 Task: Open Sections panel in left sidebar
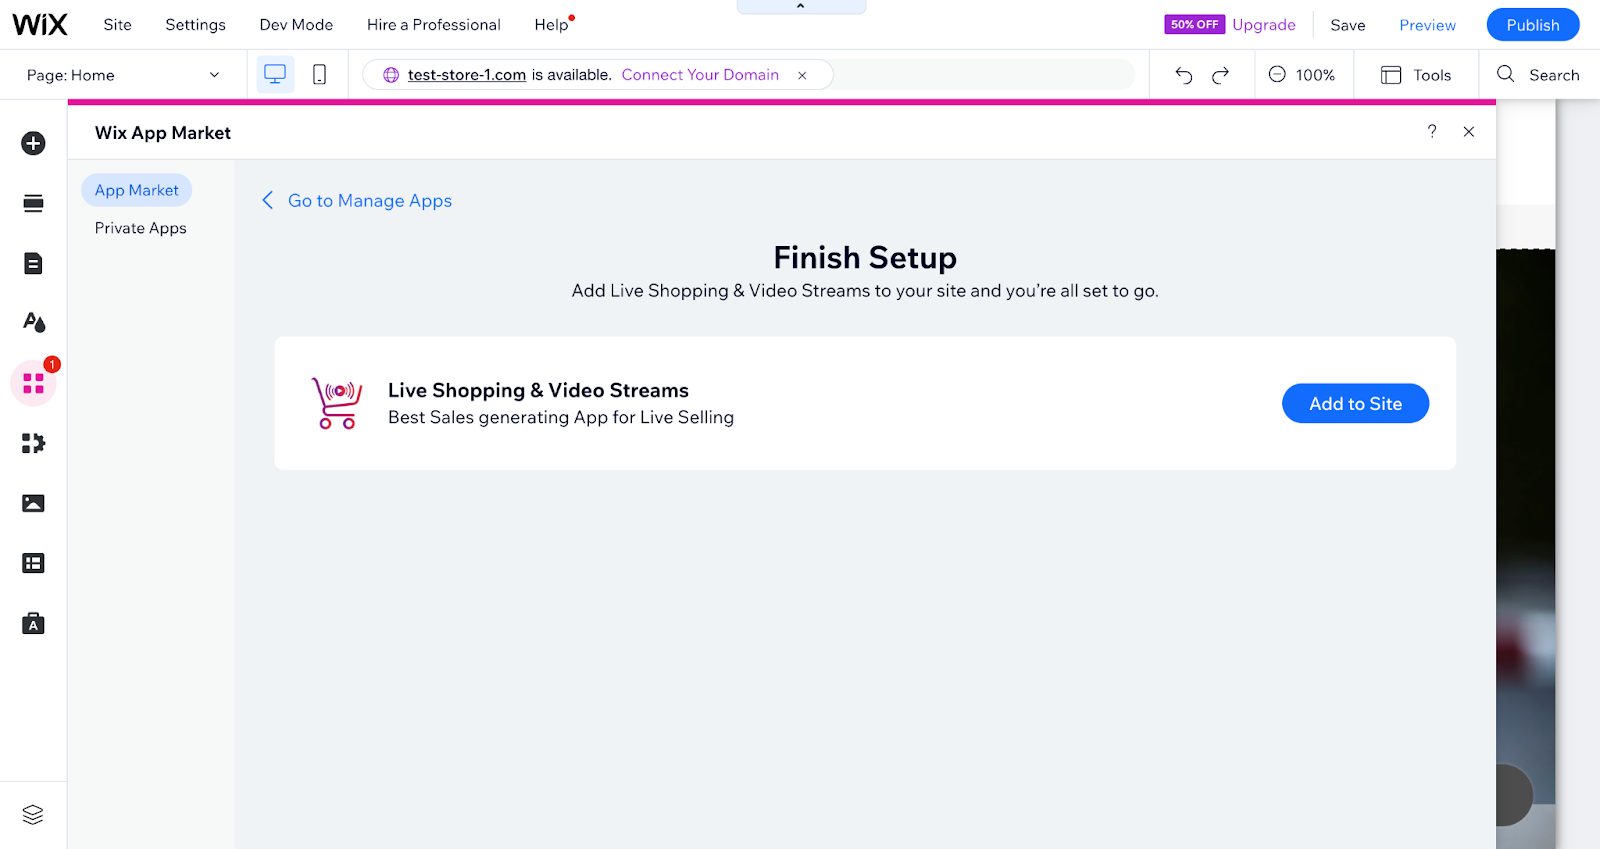point(33,204)
